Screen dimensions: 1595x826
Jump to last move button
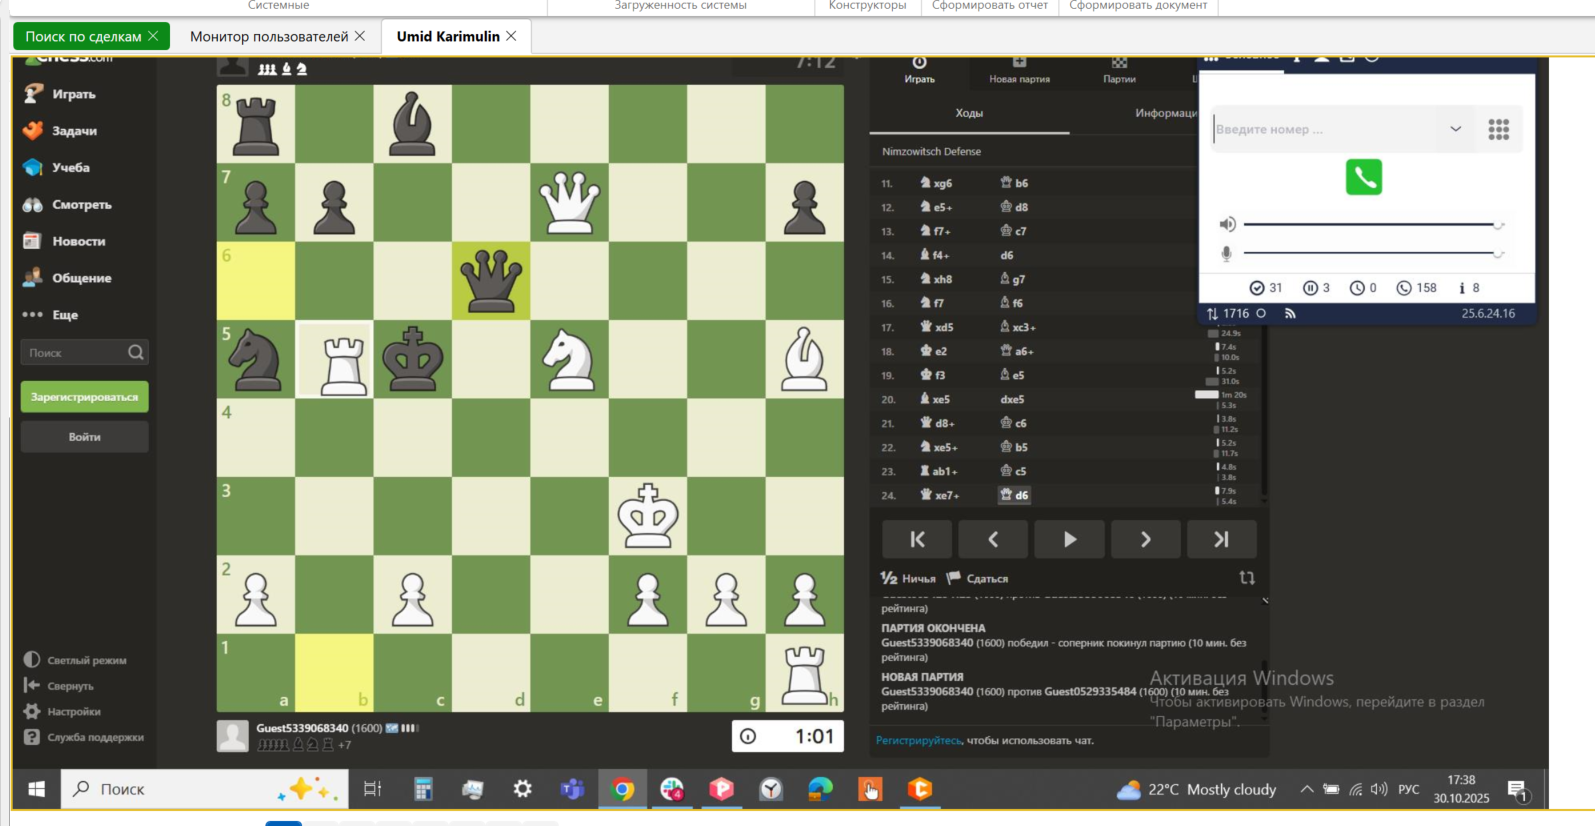1221,539
